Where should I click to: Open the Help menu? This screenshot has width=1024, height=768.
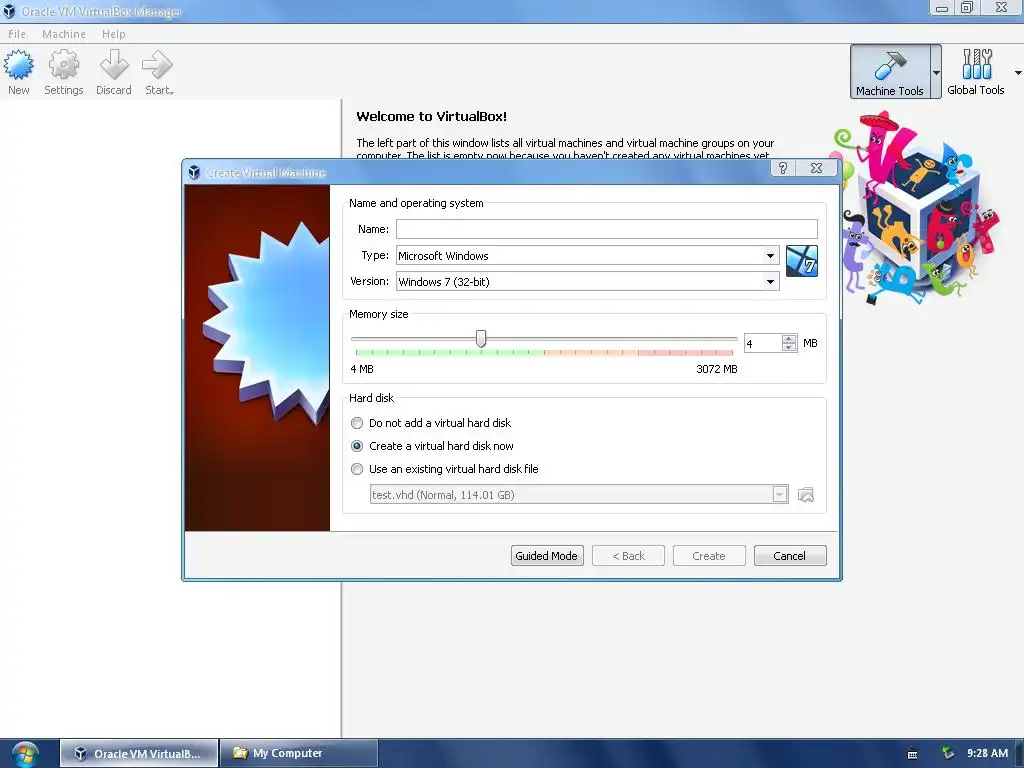[x=114, y=34]
